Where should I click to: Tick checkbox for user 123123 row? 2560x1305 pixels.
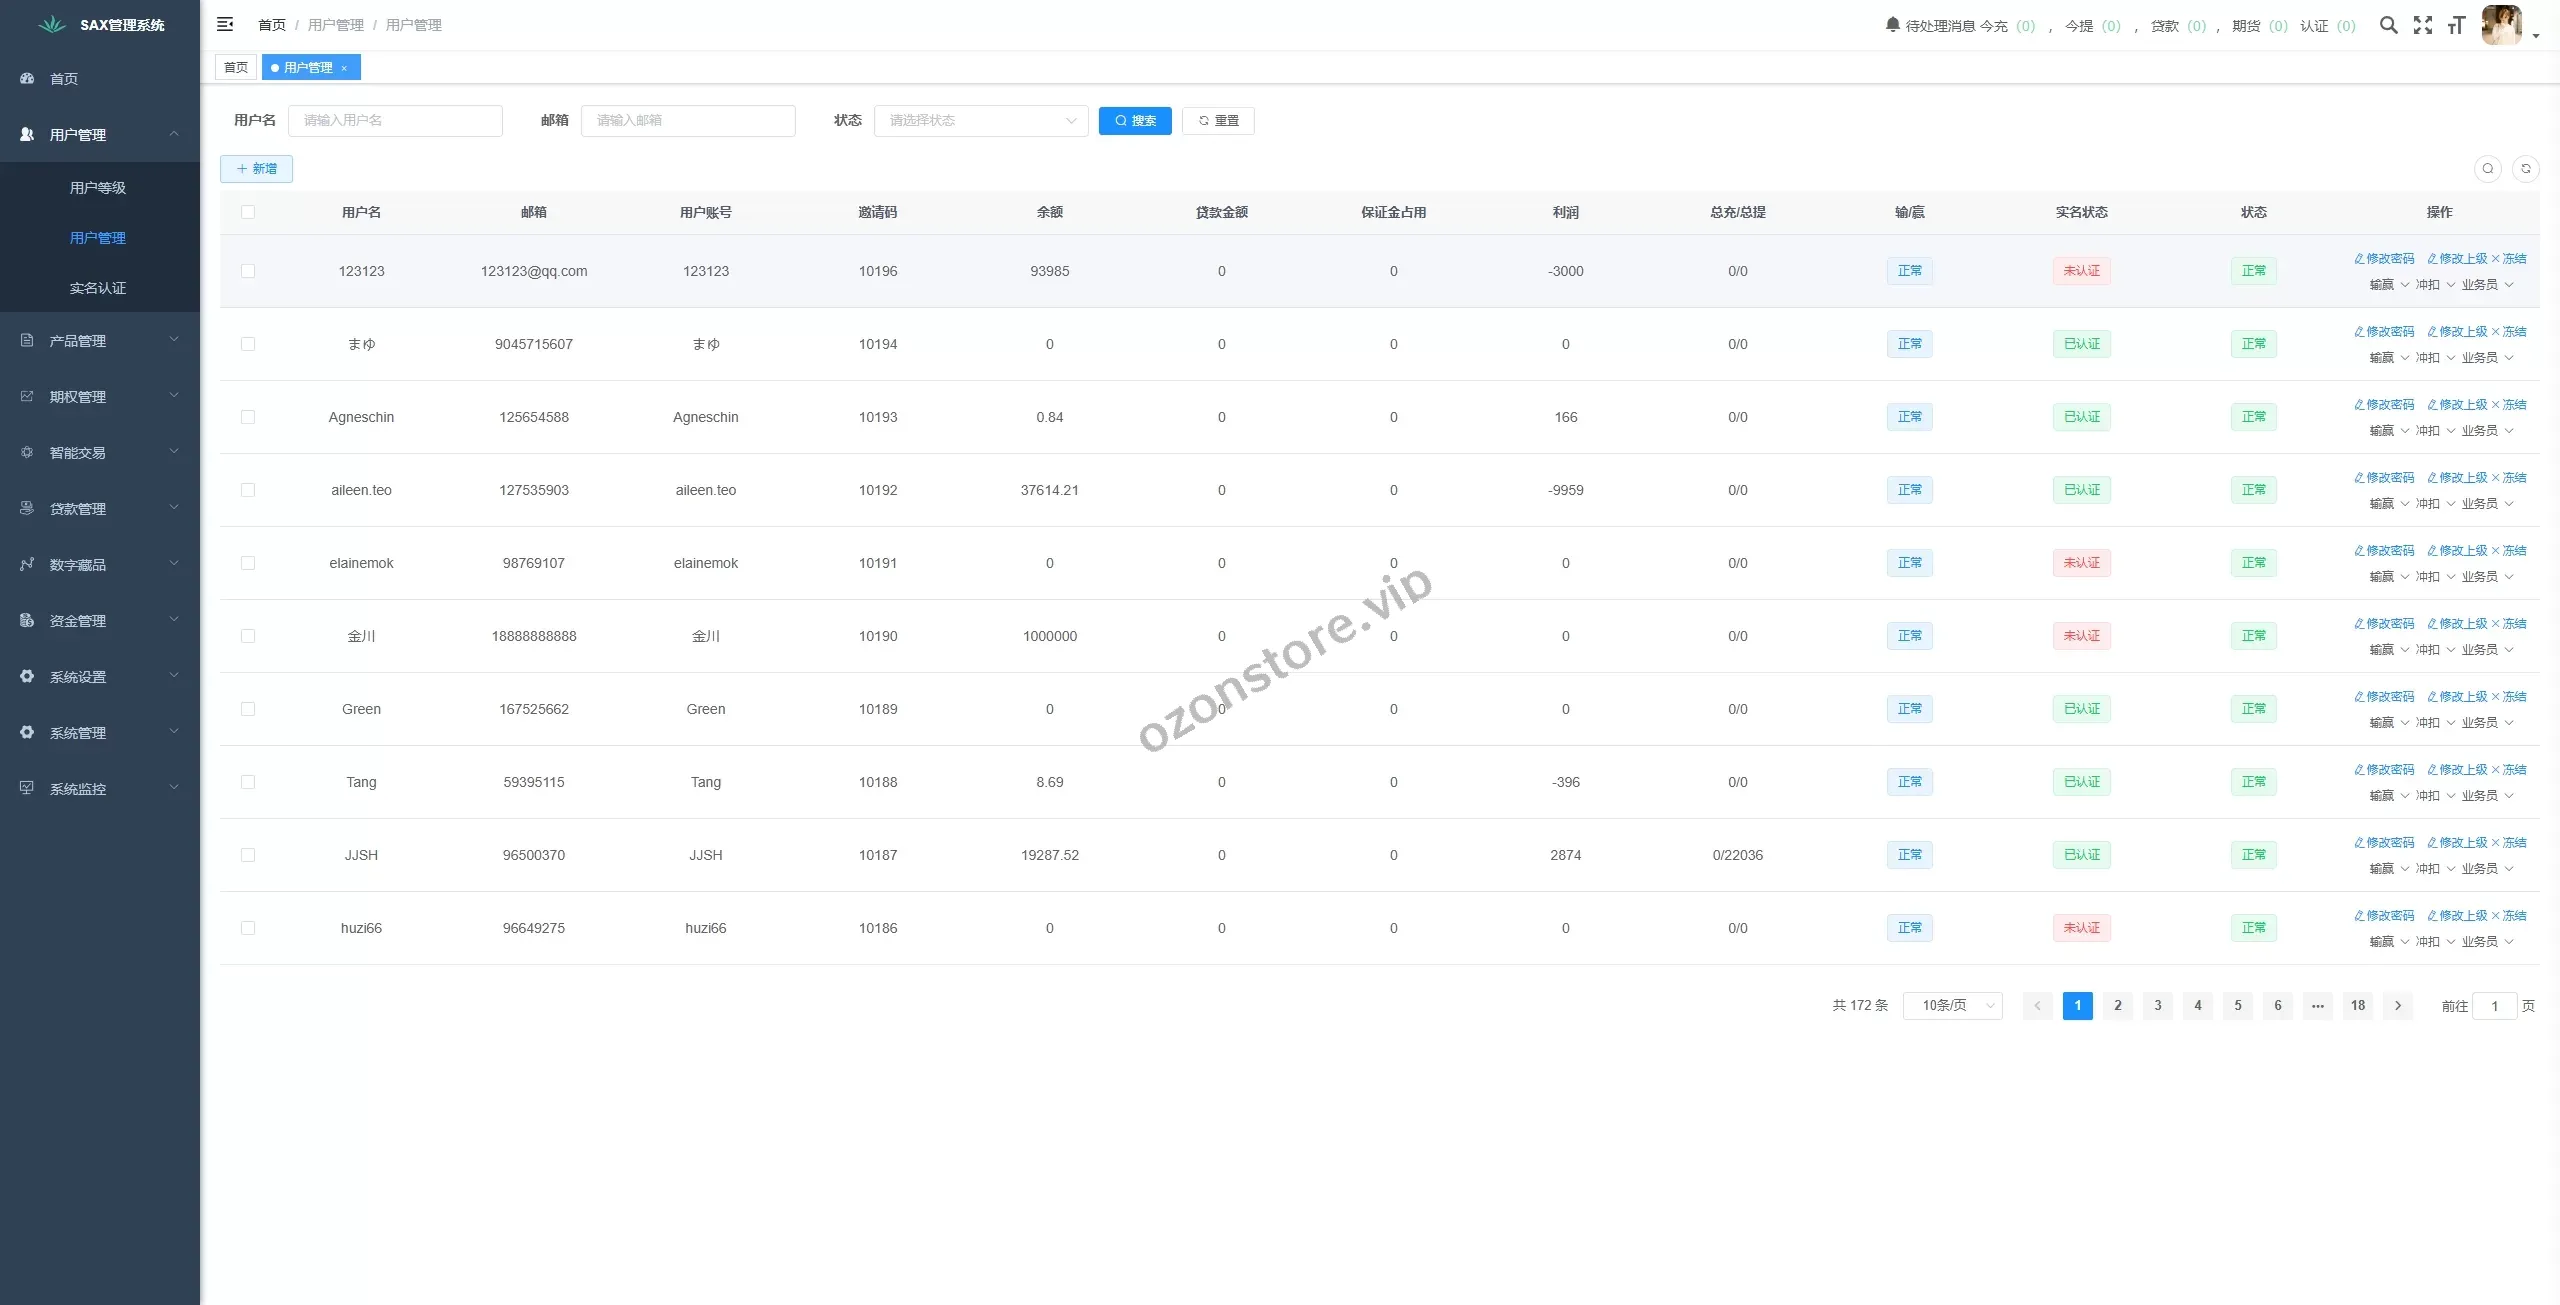click(248, 271)
